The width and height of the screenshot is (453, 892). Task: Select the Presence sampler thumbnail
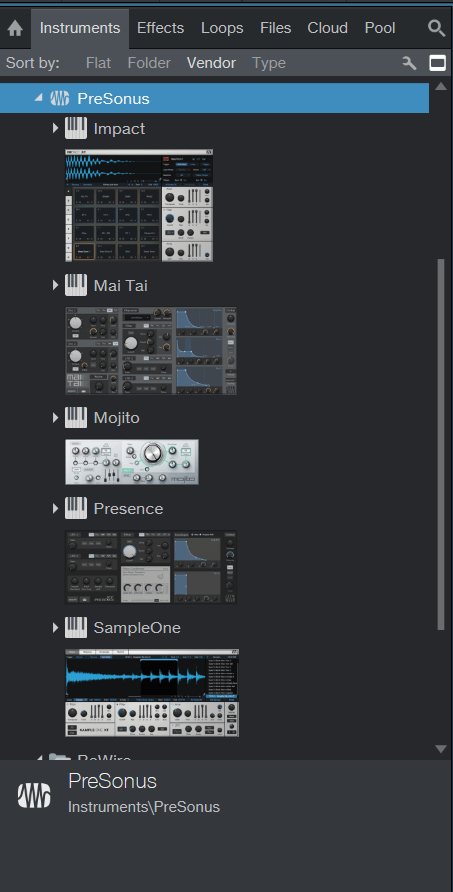coord(151,567)
